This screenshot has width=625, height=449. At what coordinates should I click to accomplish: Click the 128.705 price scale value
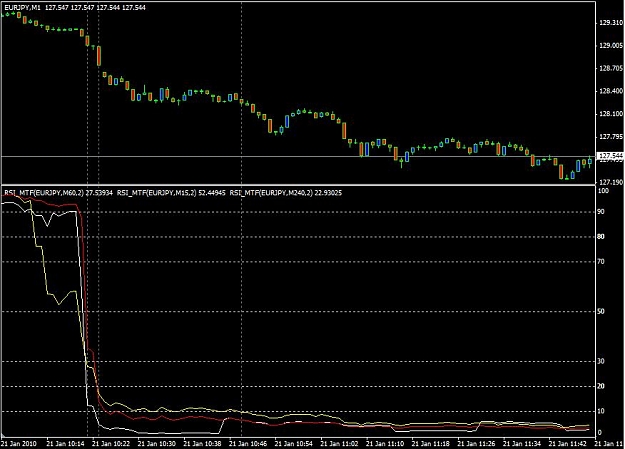(x=611, y=68)
